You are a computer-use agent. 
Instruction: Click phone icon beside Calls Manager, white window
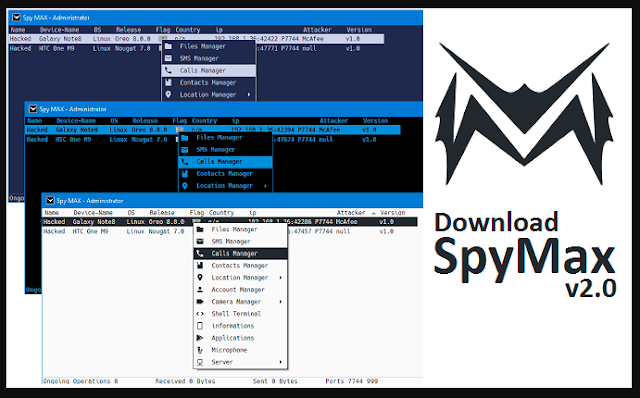[200, 253]
